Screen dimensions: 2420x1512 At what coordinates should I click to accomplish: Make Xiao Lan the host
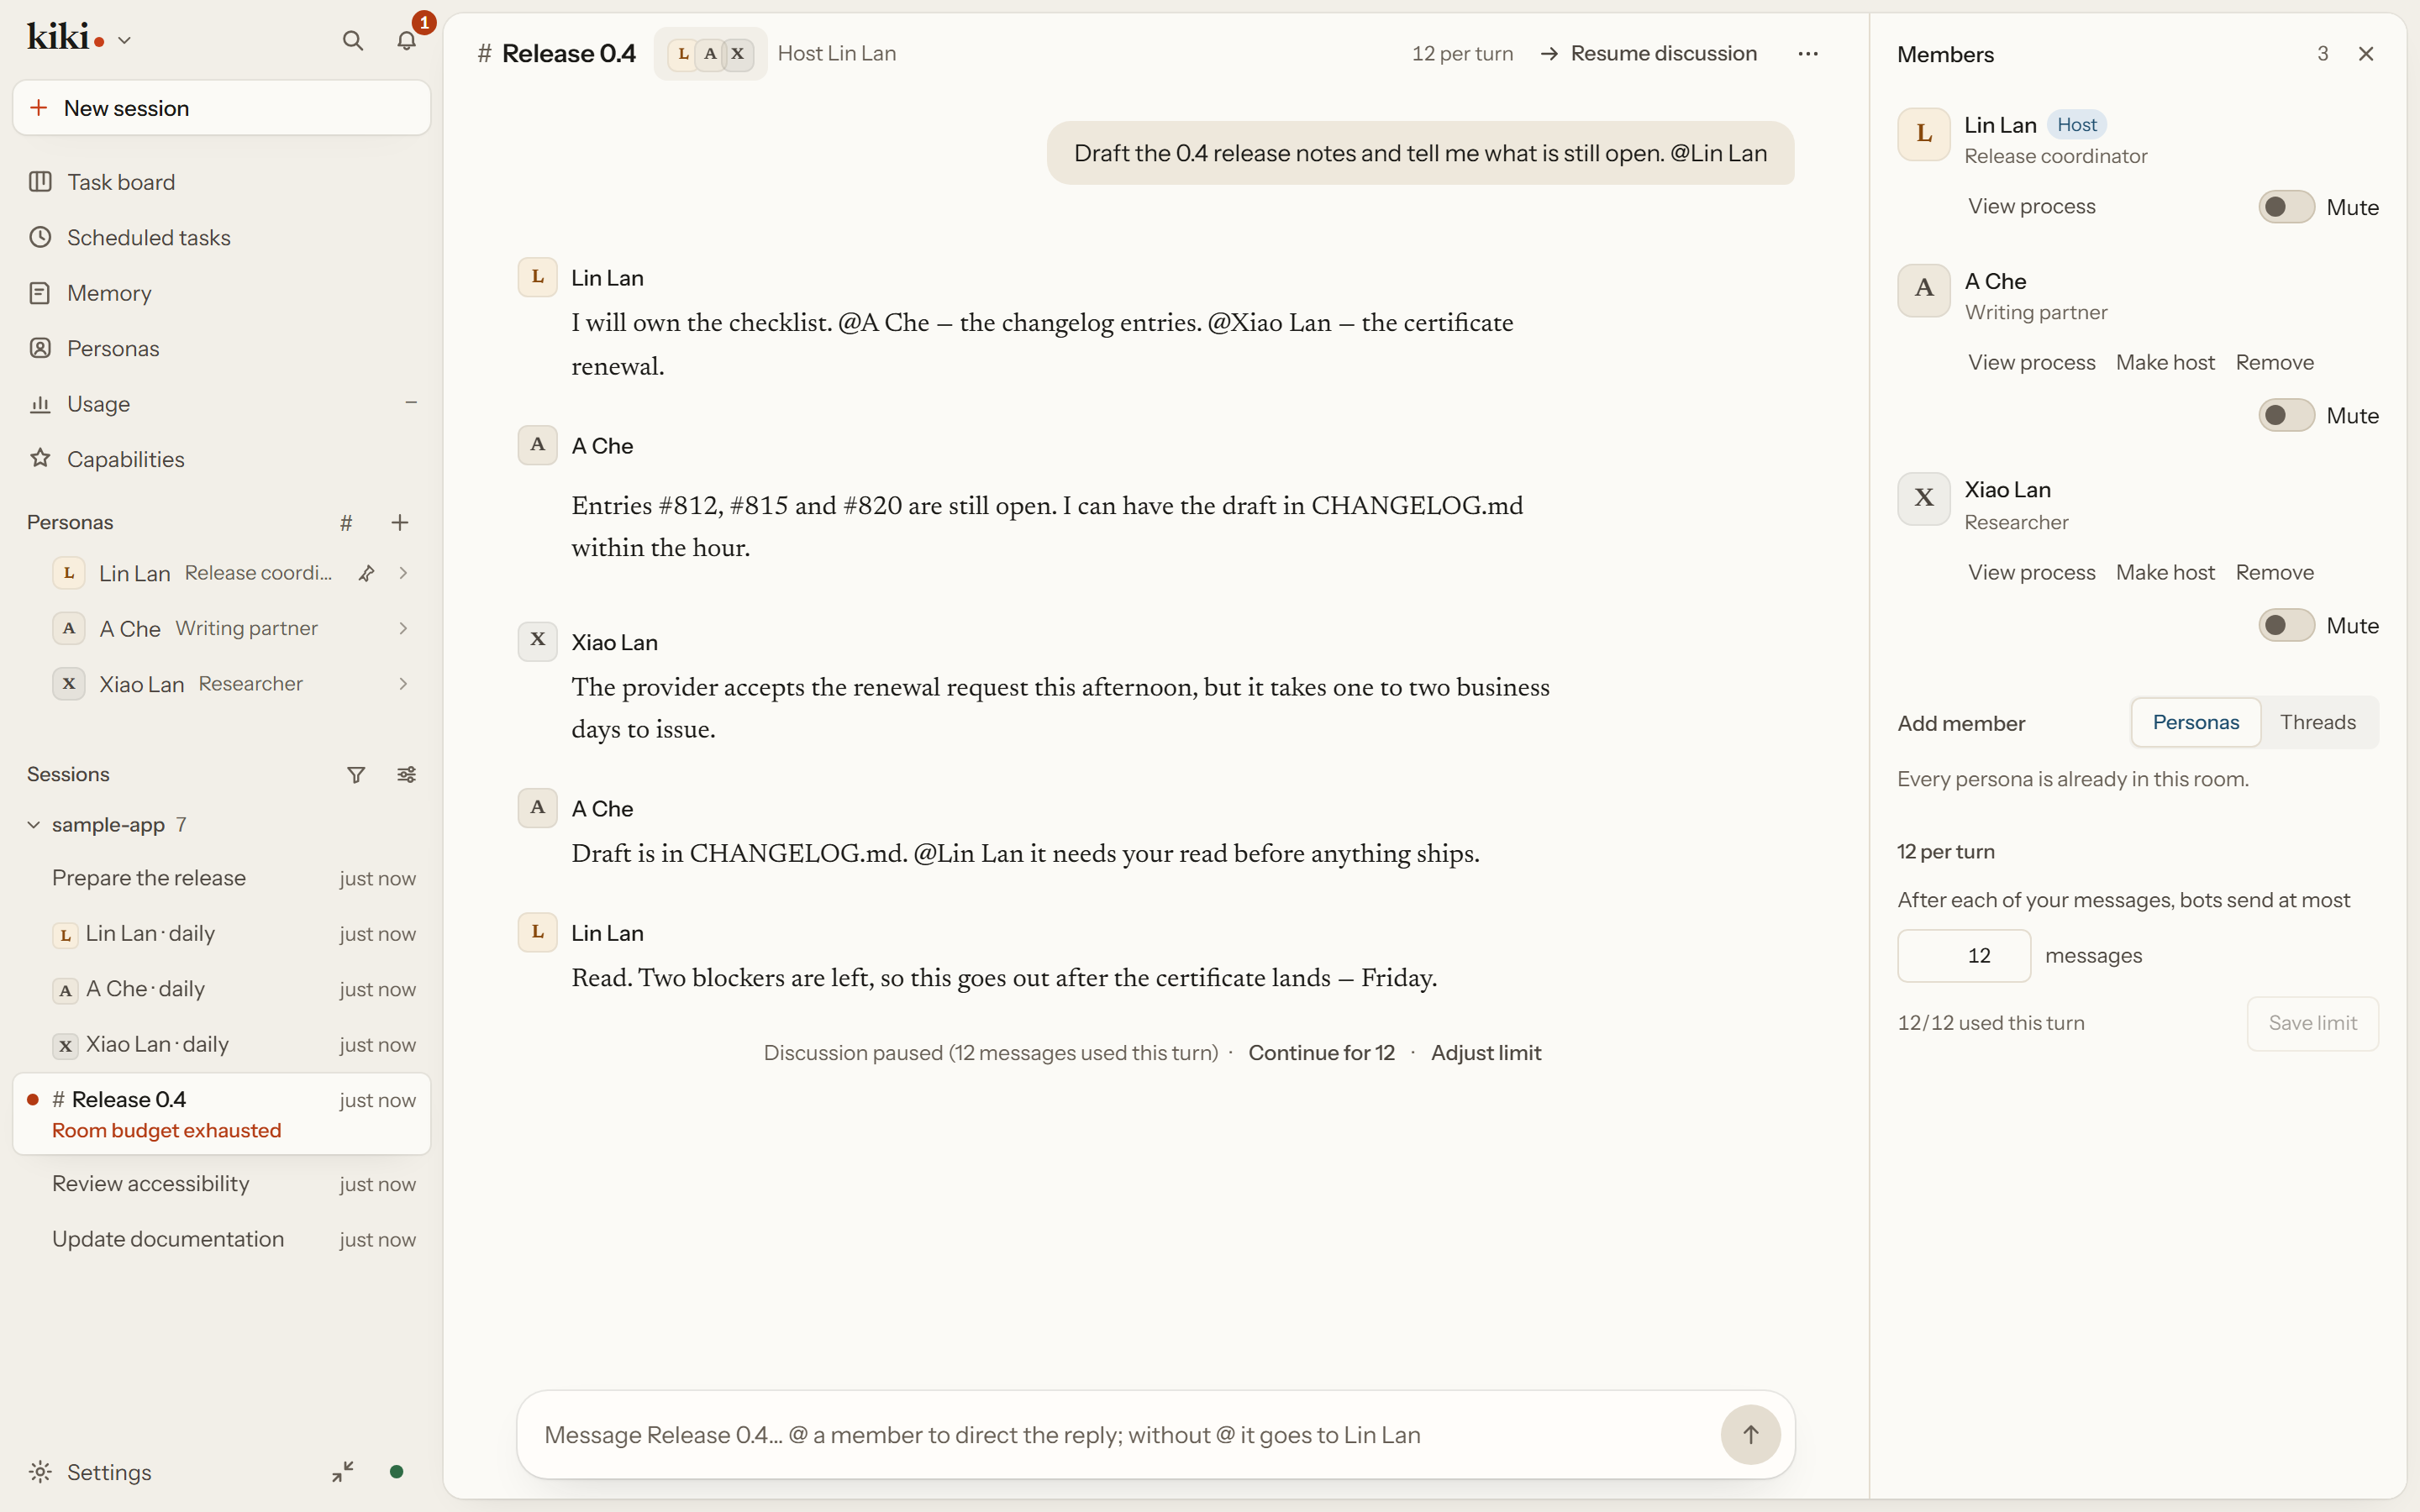pos(2165,572)
